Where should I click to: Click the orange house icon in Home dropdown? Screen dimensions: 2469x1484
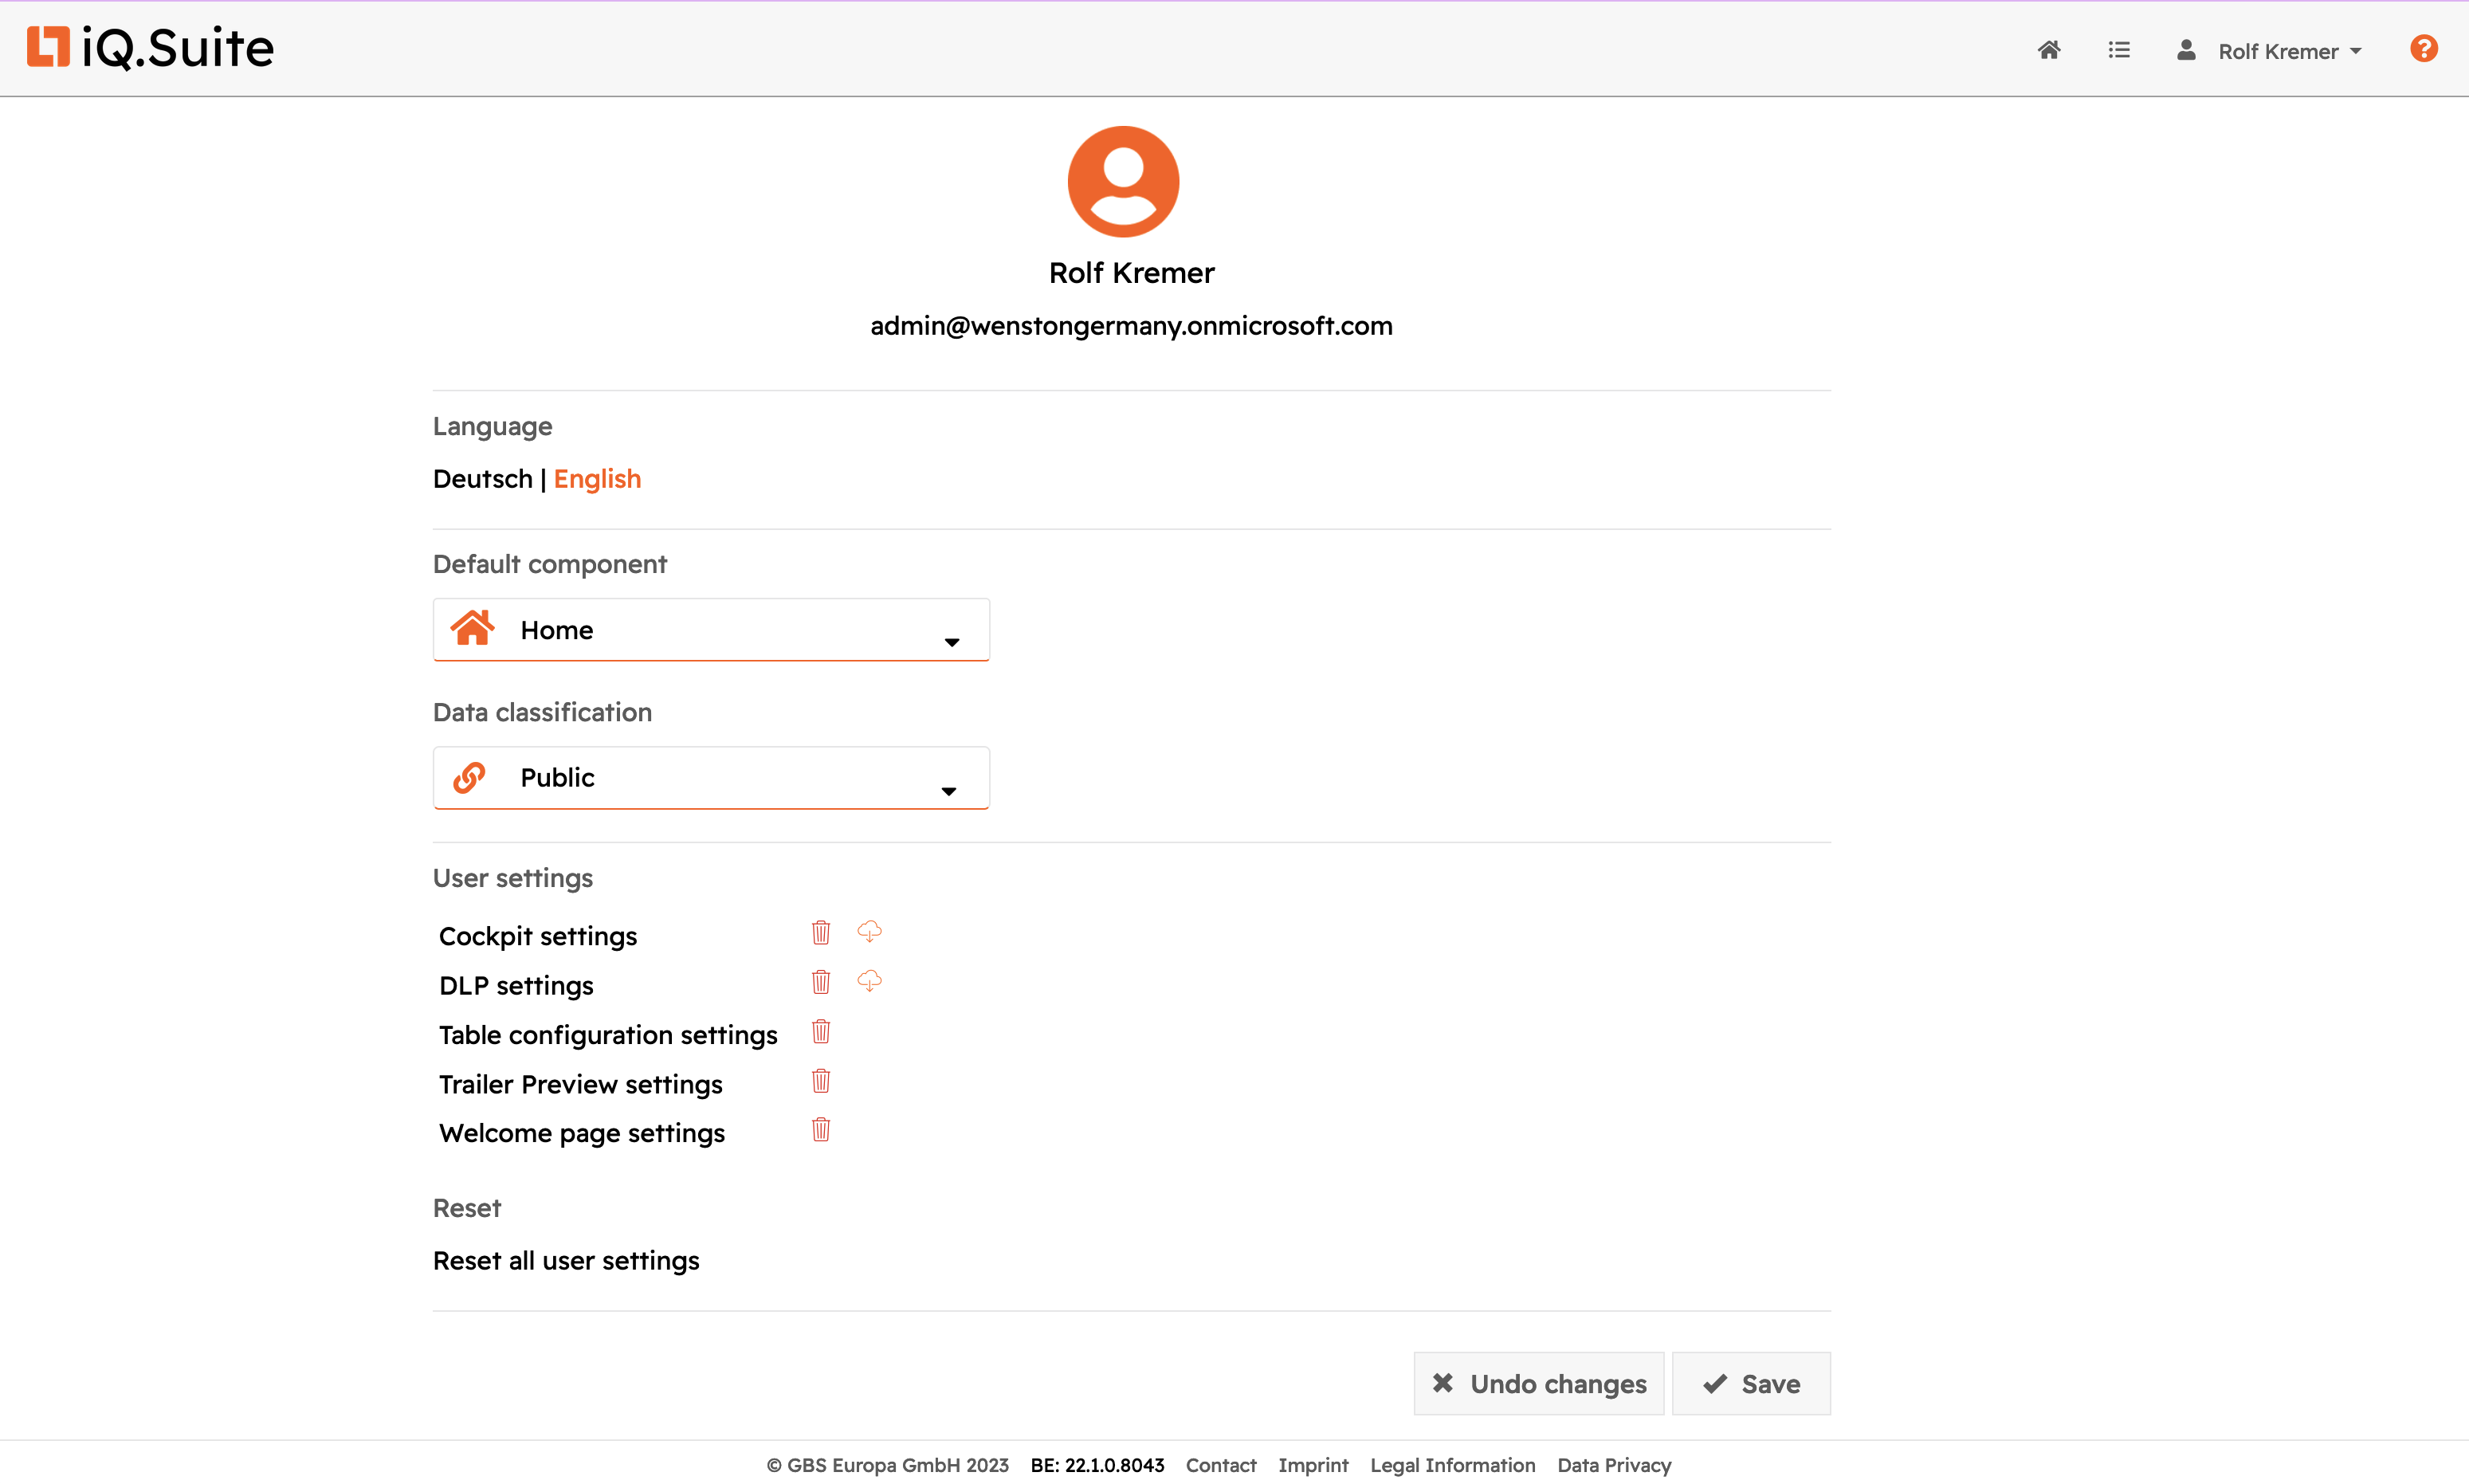472,628
